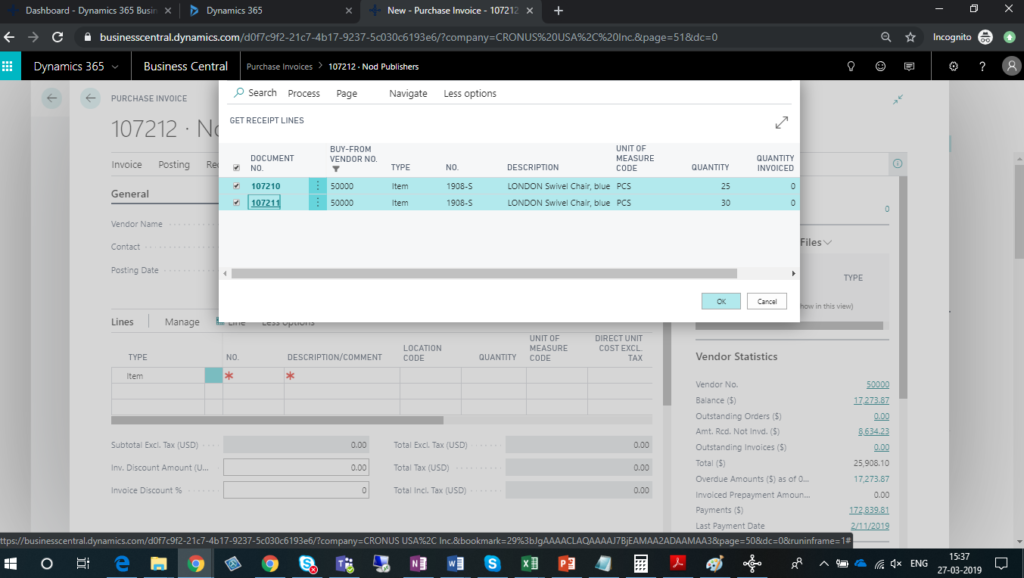1024x578 pixels.
Task: Click the lightbulb icon in header
Action: click(x=851, y=67)
